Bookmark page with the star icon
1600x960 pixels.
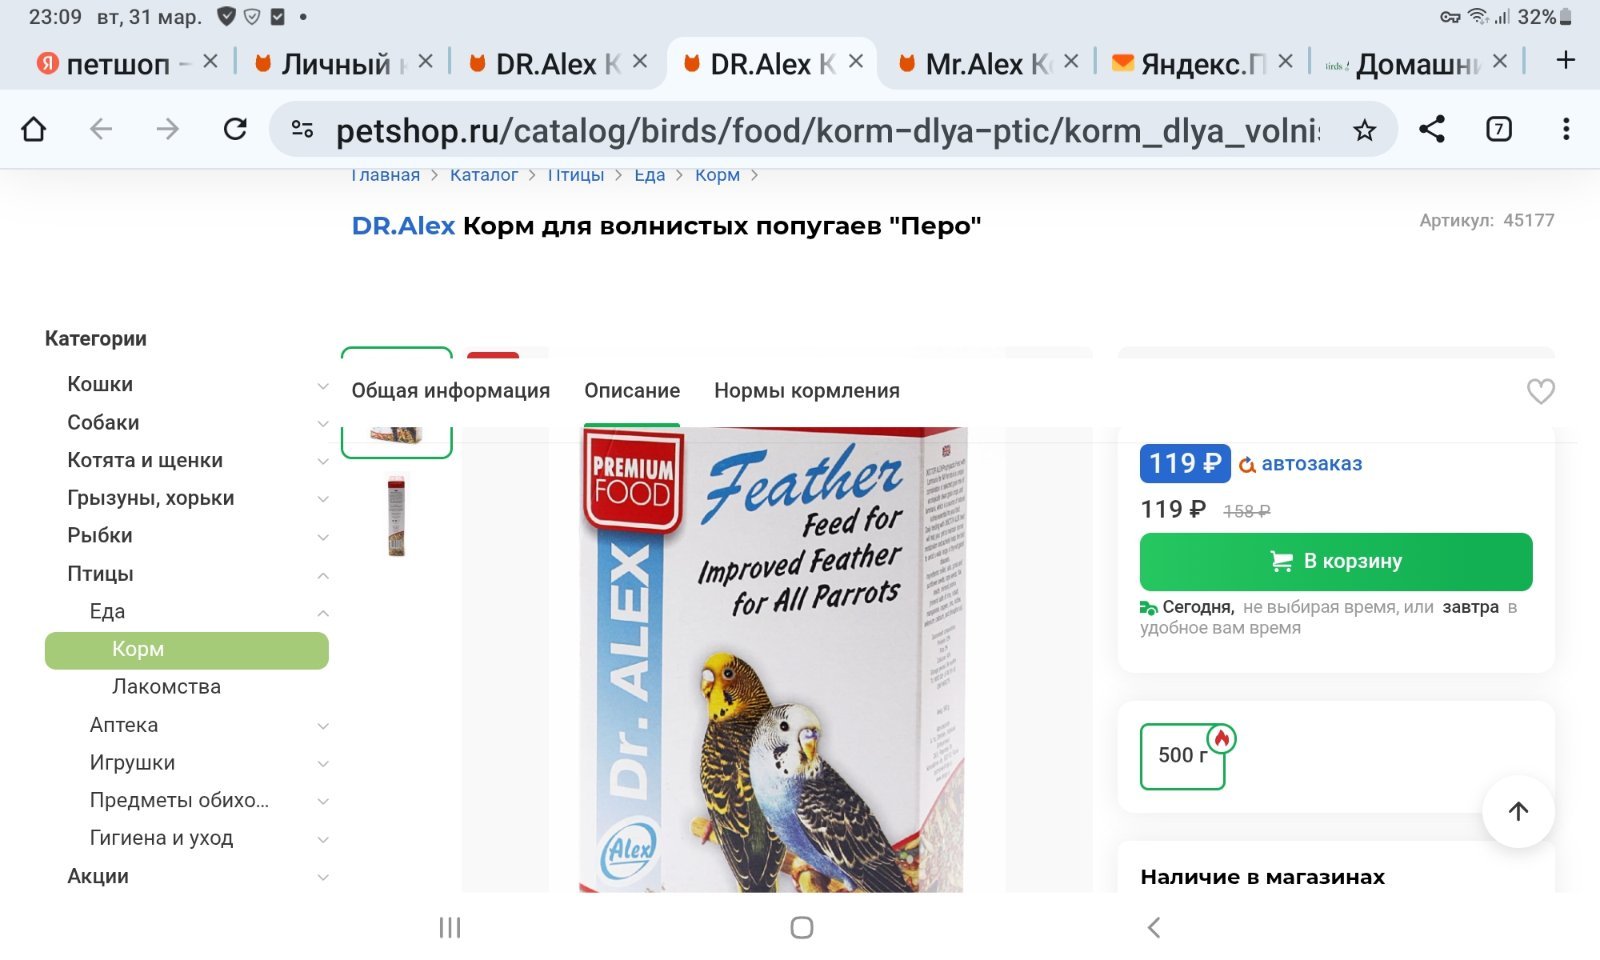click(x=1364, y=130)
